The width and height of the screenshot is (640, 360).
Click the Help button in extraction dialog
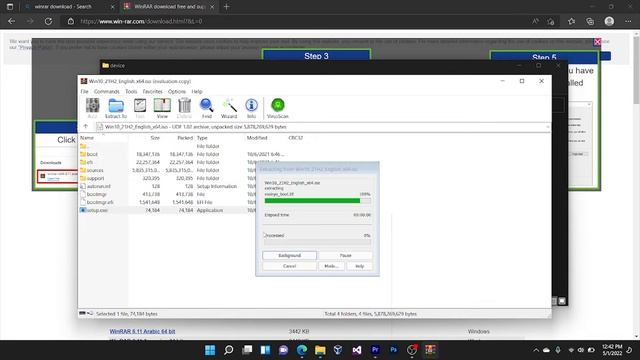click(360, 266)
